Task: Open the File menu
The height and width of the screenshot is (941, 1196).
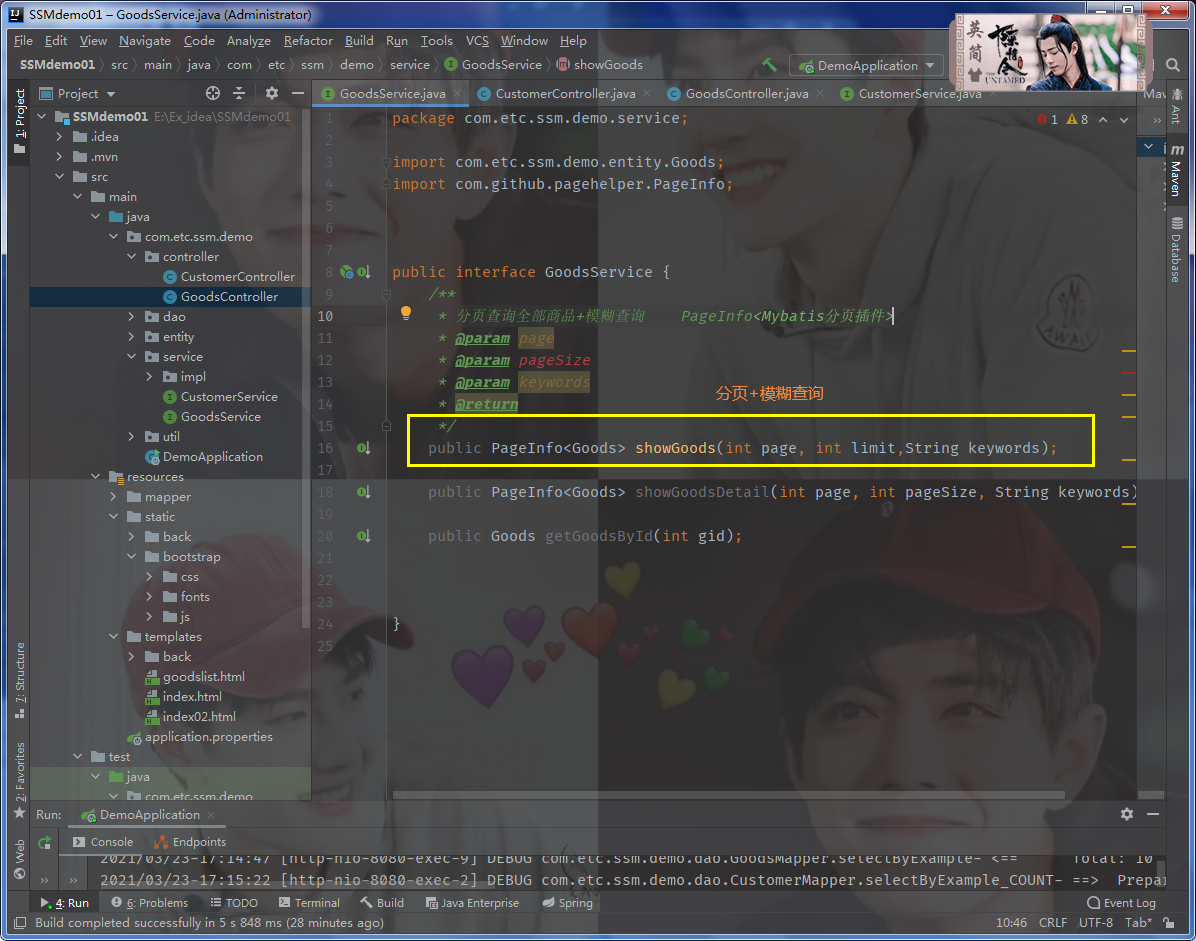Action: (23, 40)
